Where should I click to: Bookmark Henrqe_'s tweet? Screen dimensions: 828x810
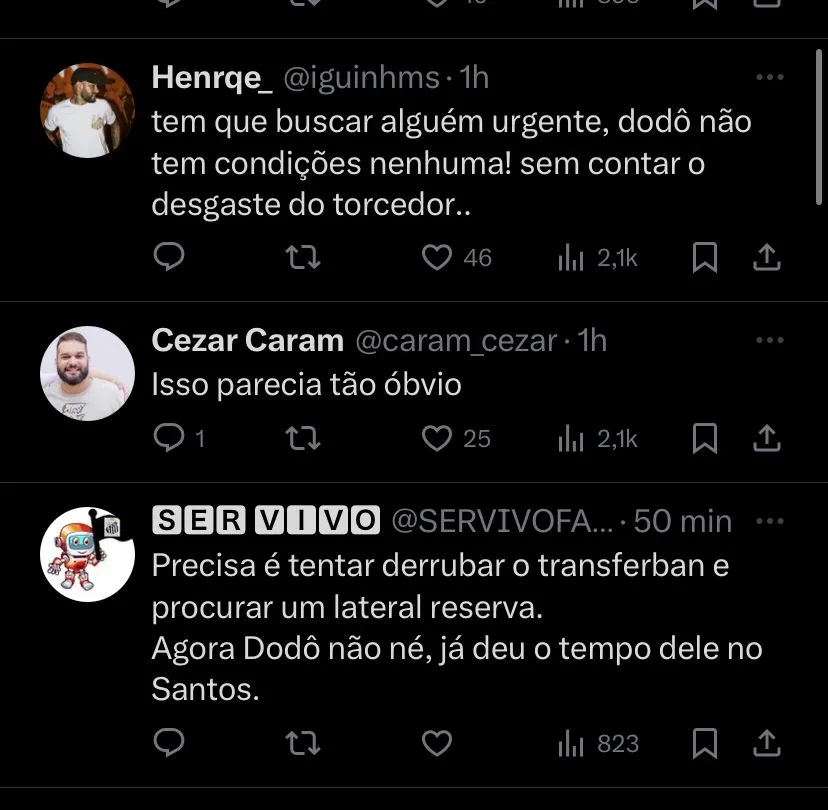(705, 258)
